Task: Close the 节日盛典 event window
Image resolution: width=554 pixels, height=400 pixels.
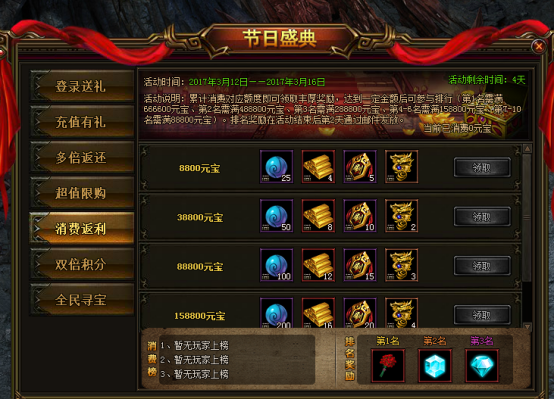Action: click(x=539, y=46)
